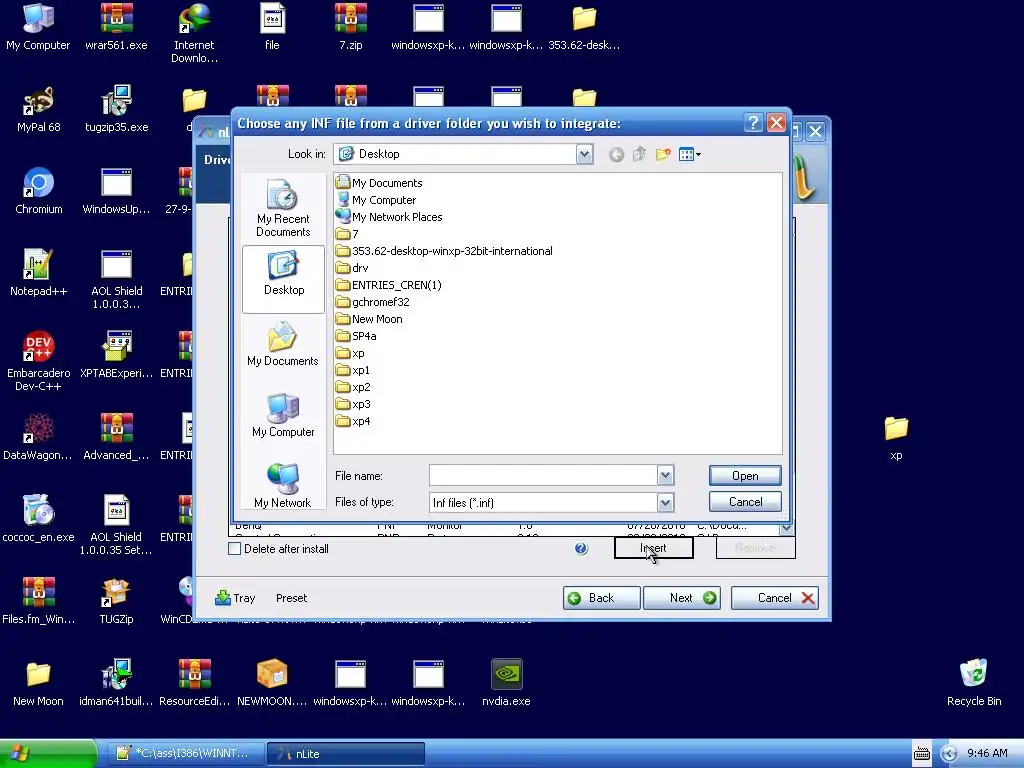Click the Tray button in nLite
1024x768 pixels.
[x=235, y=598]
